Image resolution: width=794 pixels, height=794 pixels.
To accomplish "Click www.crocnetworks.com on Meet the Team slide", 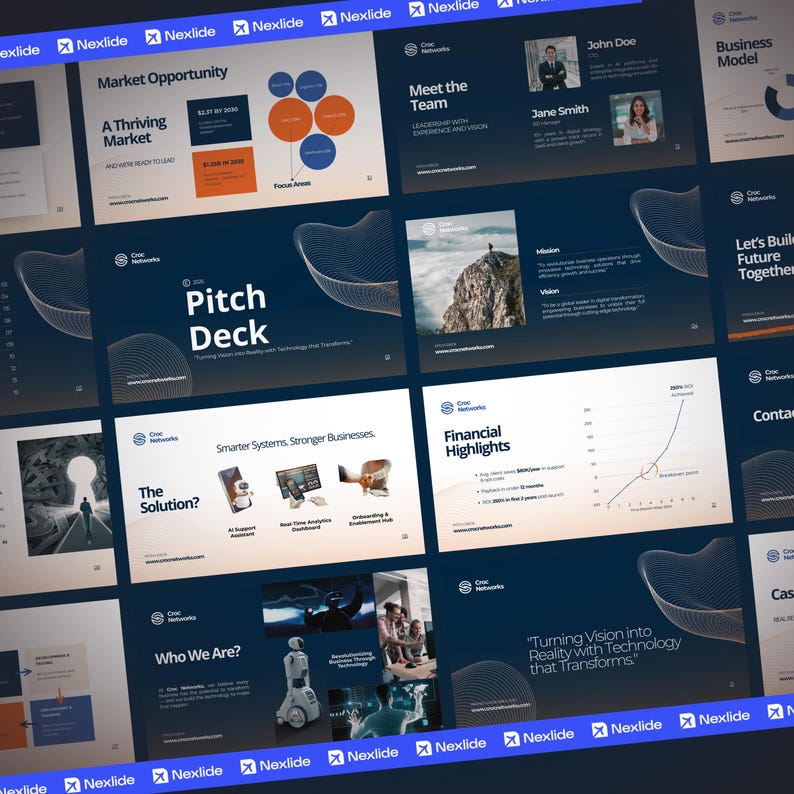I will [x=446, y=169].
